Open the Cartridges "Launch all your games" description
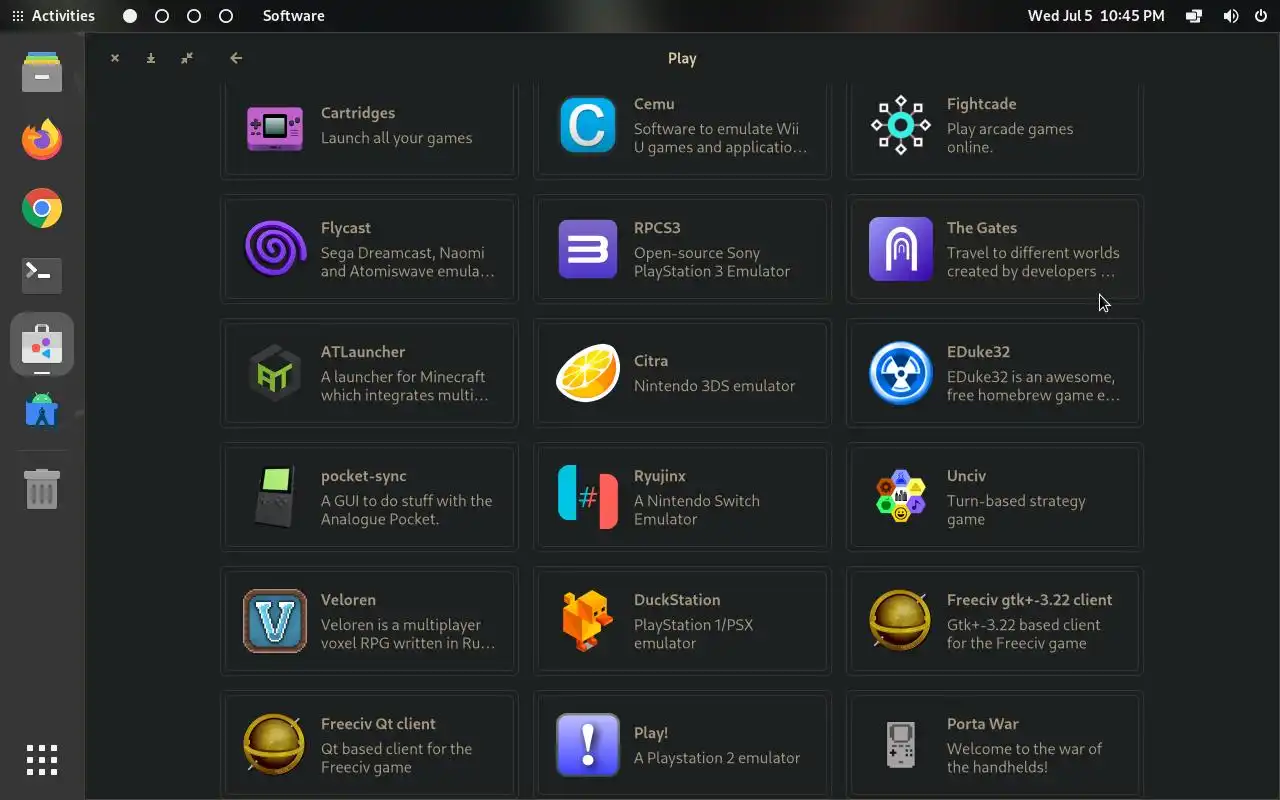Viewport: 1280px width, 800px height. pyautogui.click(x=396, y=138)
